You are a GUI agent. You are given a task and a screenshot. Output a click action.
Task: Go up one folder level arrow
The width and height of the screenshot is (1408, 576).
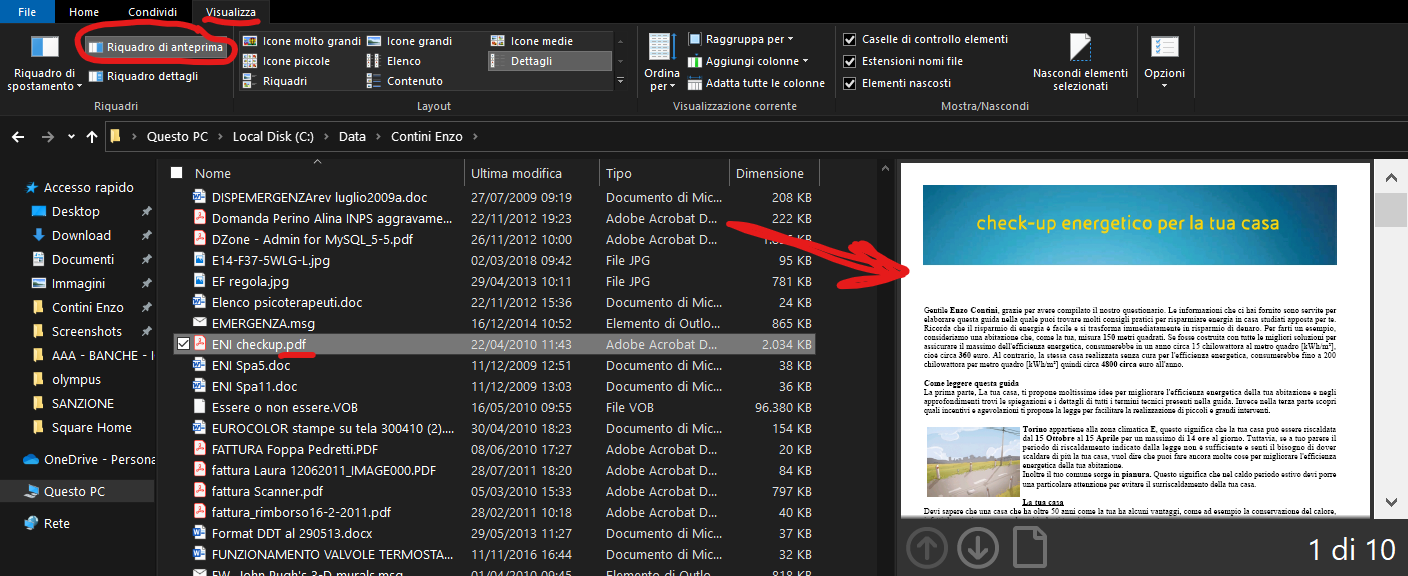92,136
